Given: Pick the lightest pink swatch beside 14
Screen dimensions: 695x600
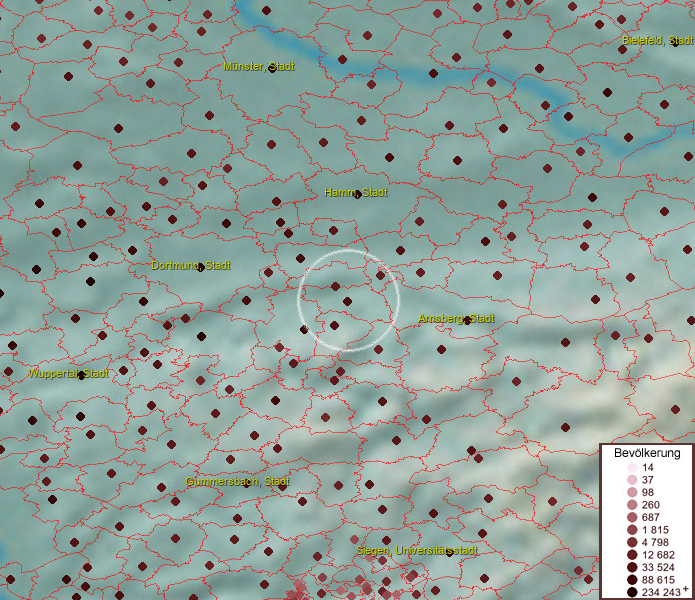Looking at the screenshot, I should click(x=632, y=468).
